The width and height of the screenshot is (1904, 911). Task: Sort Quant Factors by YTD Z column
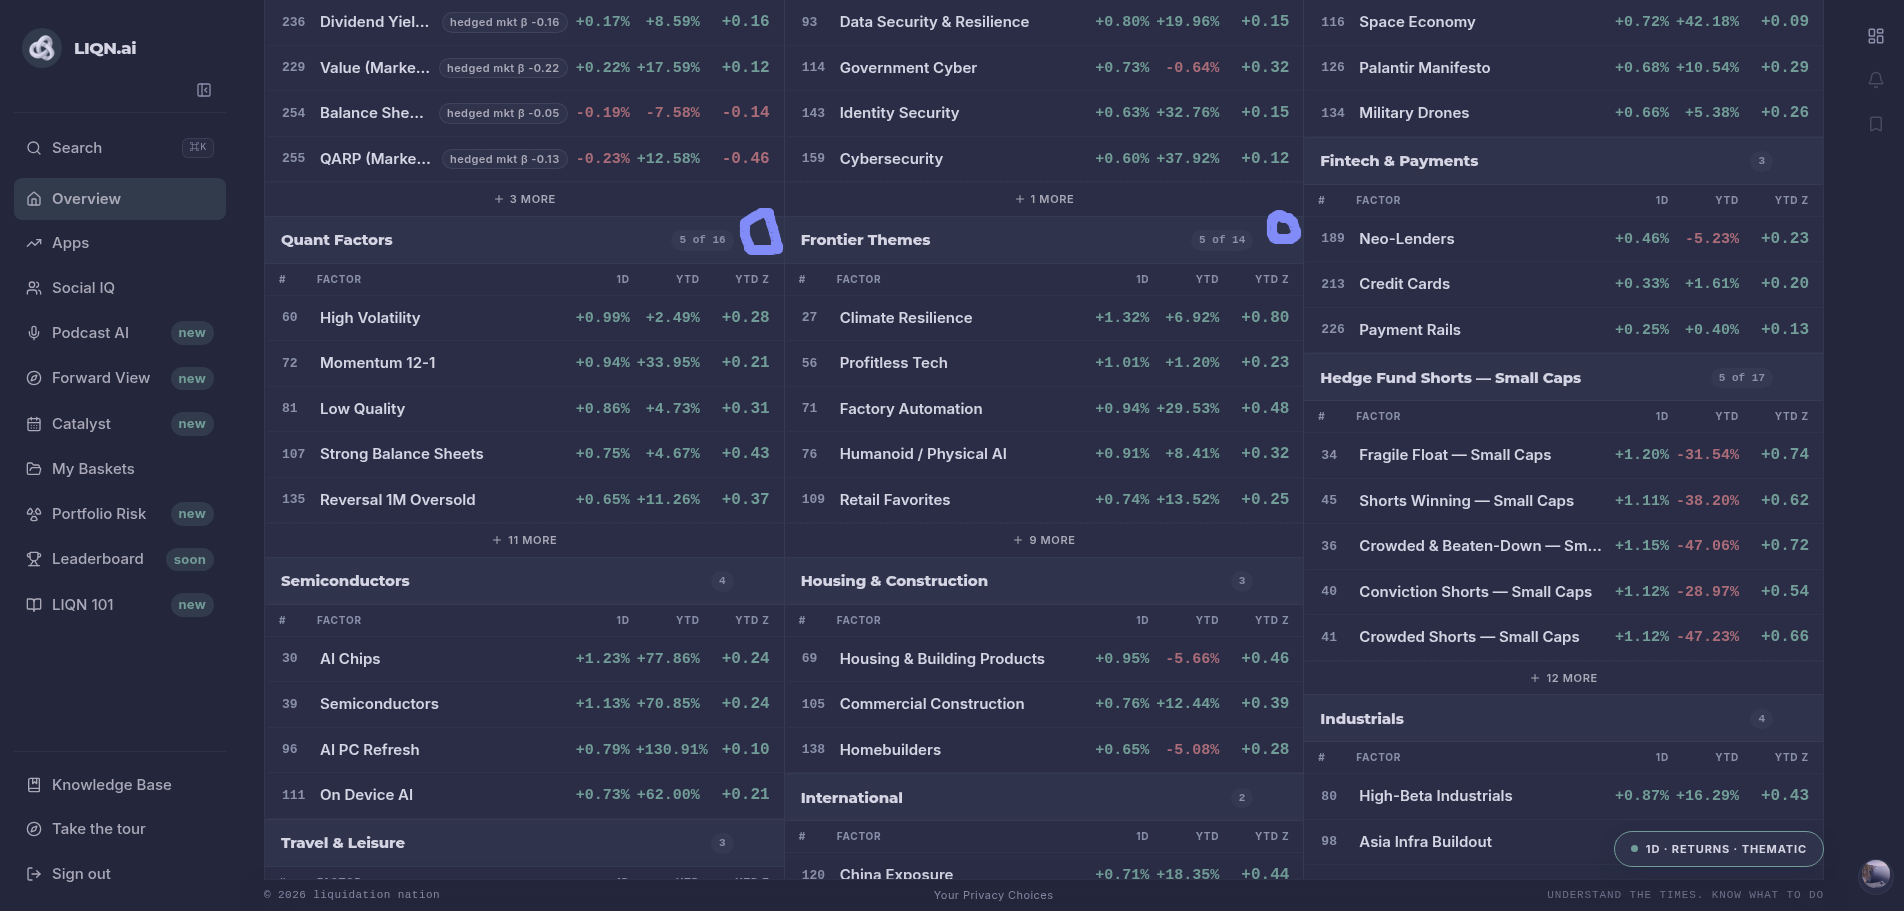click(752, 280)
